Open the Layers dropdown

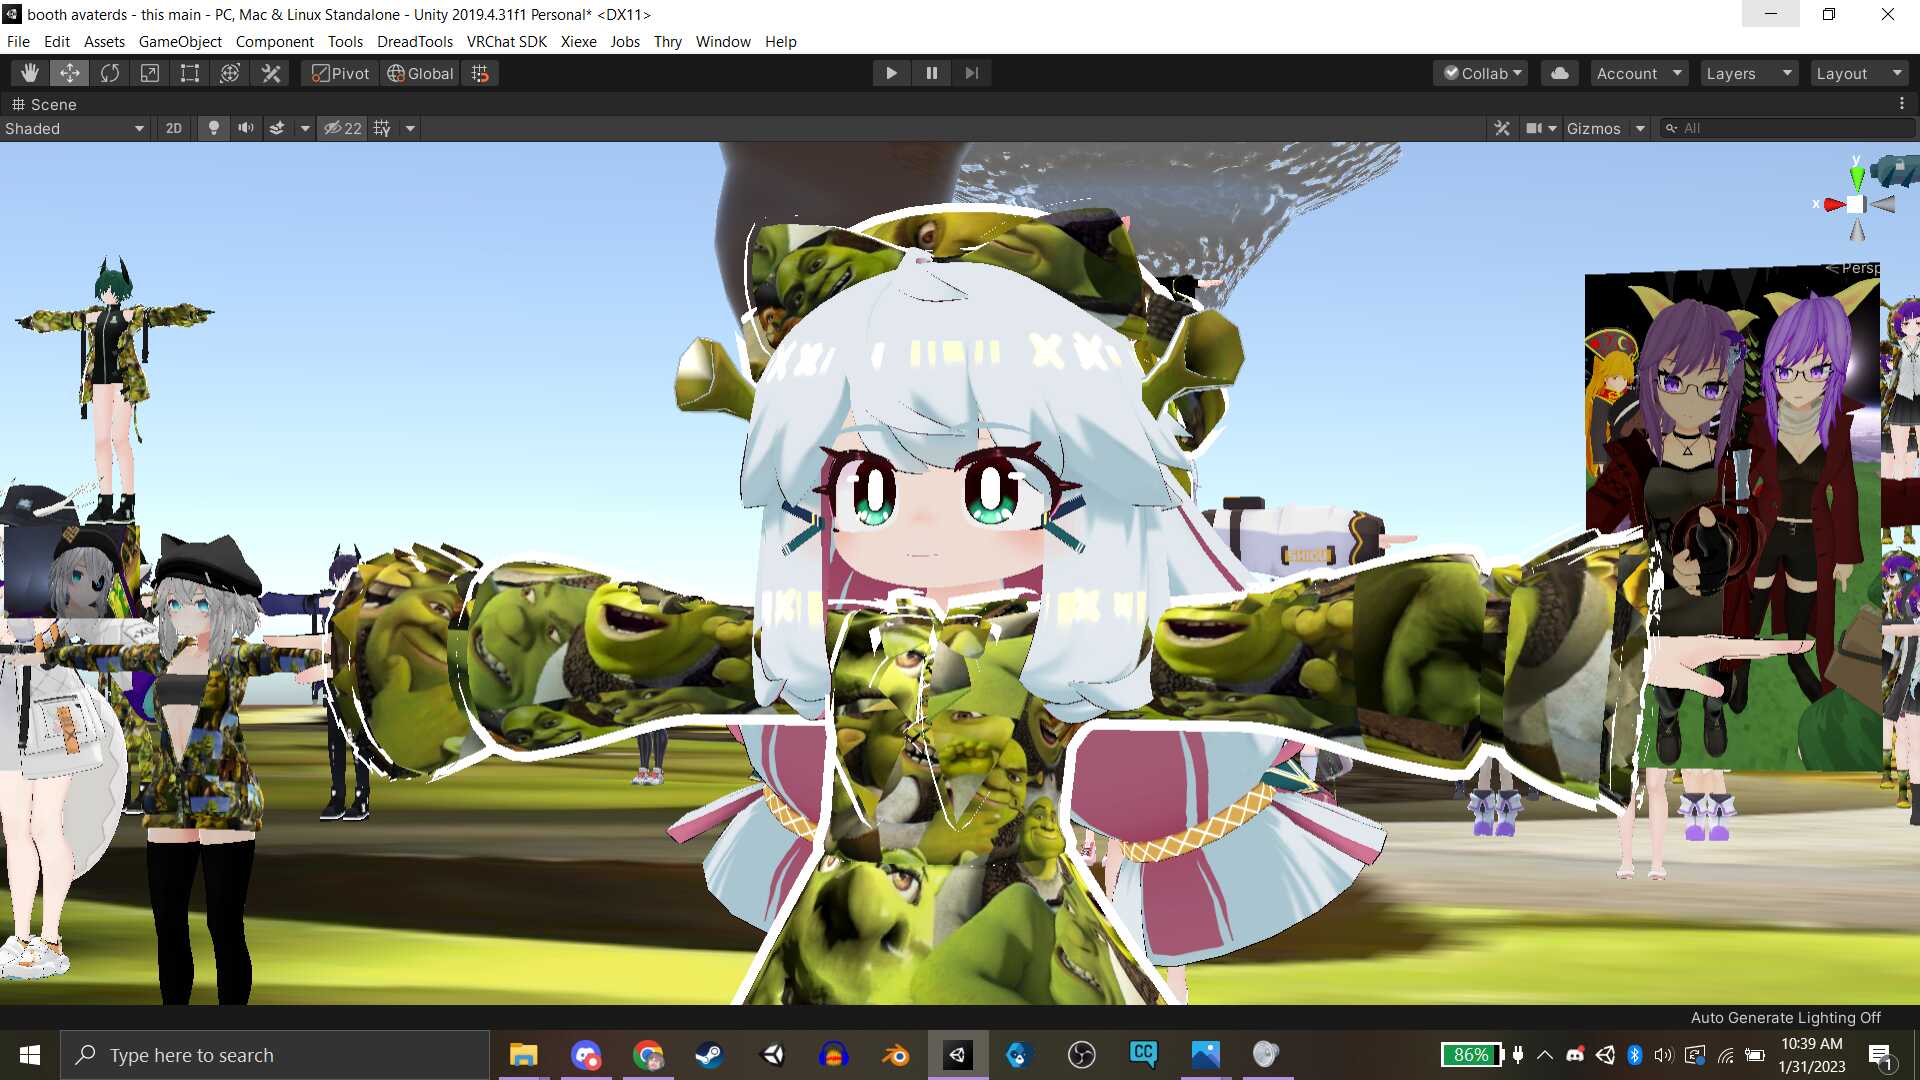point(1749,73)
